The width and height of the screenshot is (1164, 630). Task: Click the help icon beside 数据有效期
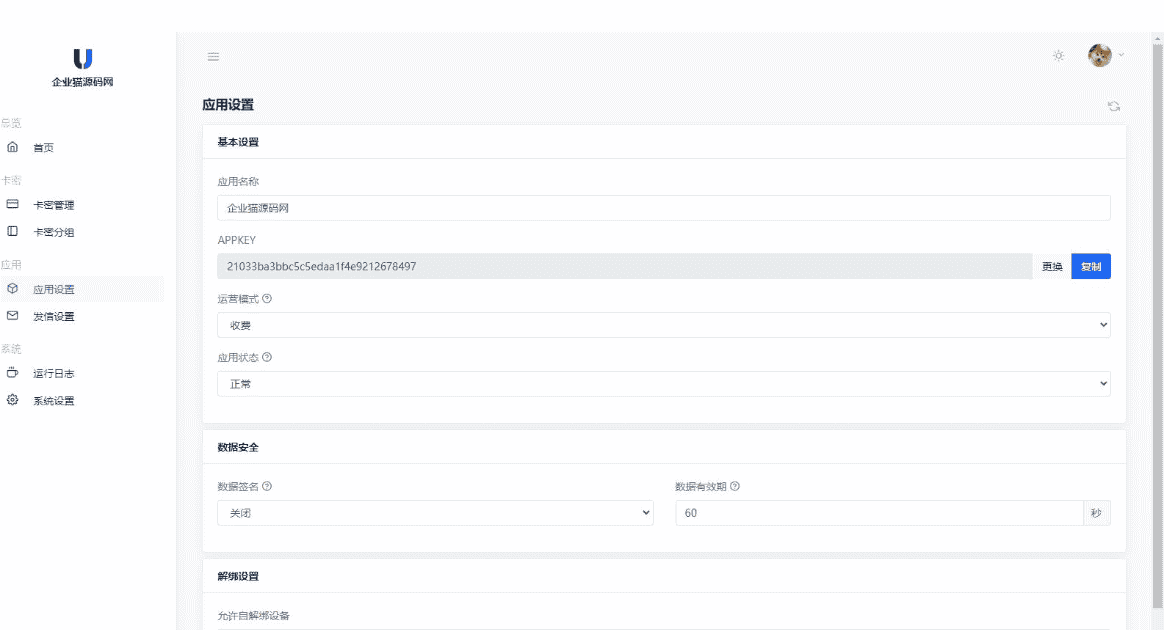pyautogui.click(x=735, y=487)
